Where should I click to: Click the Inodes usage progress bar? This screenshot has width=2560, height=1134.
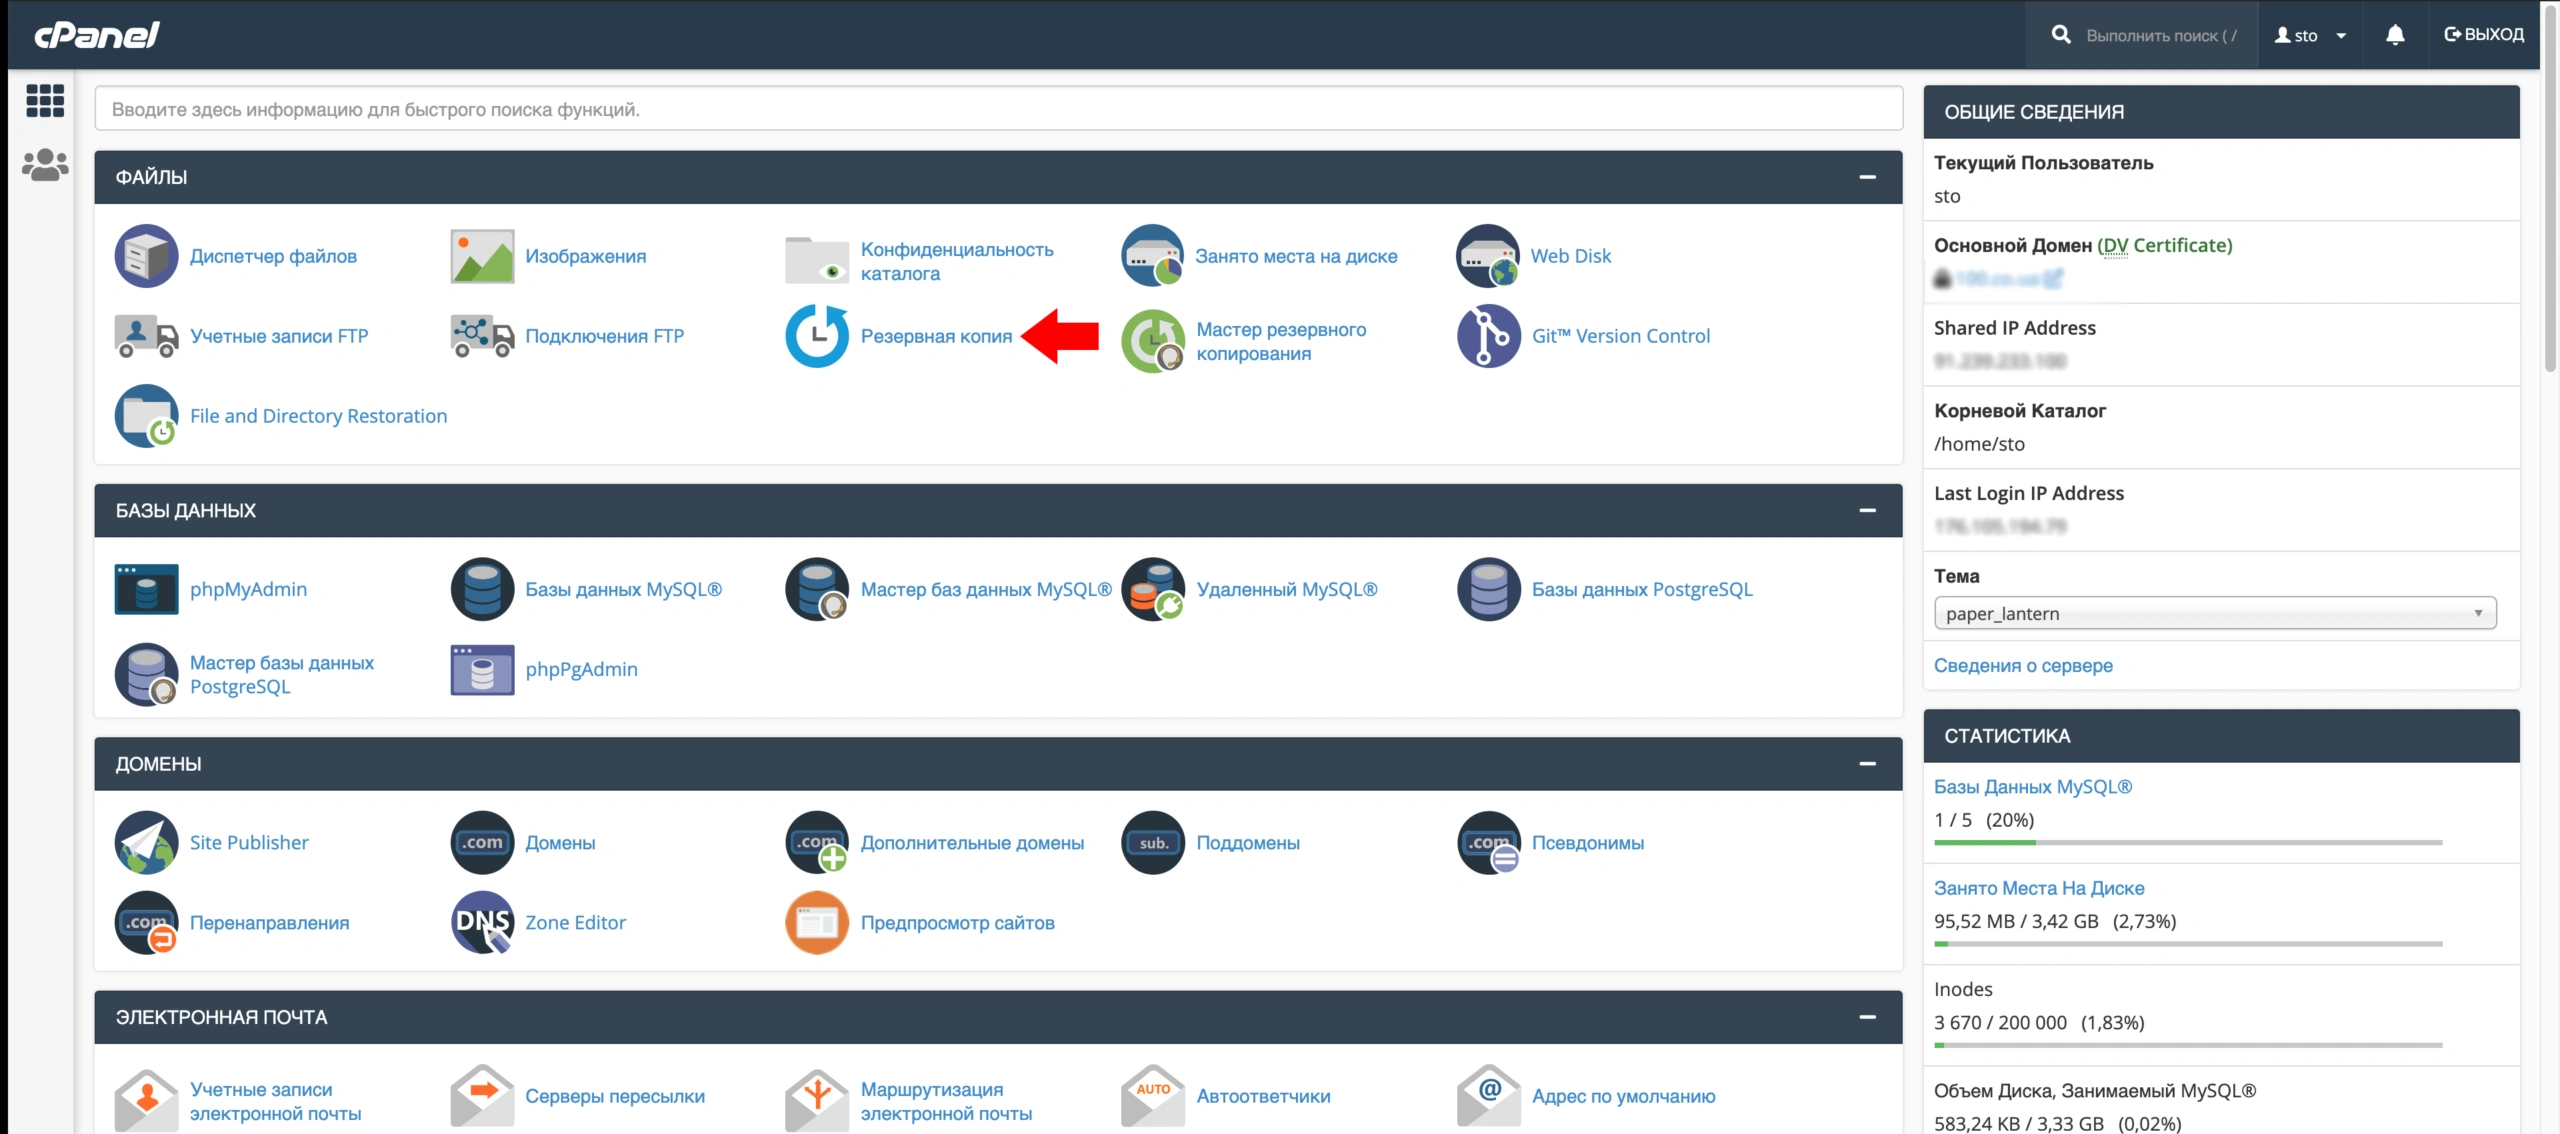point(2188,1045)
